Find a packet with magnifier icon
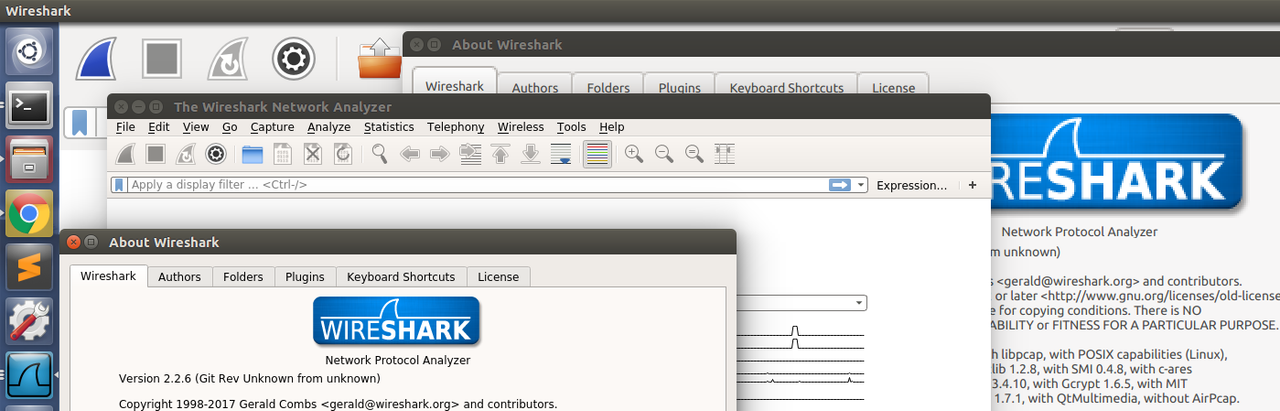Viewport: 1280px width, 411px height. 380,153
